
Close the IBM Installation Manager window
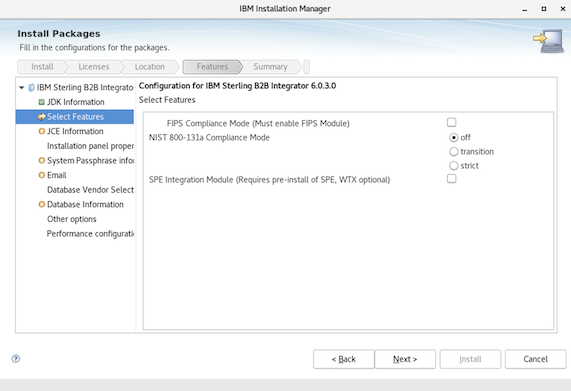[x=563, y=9]
